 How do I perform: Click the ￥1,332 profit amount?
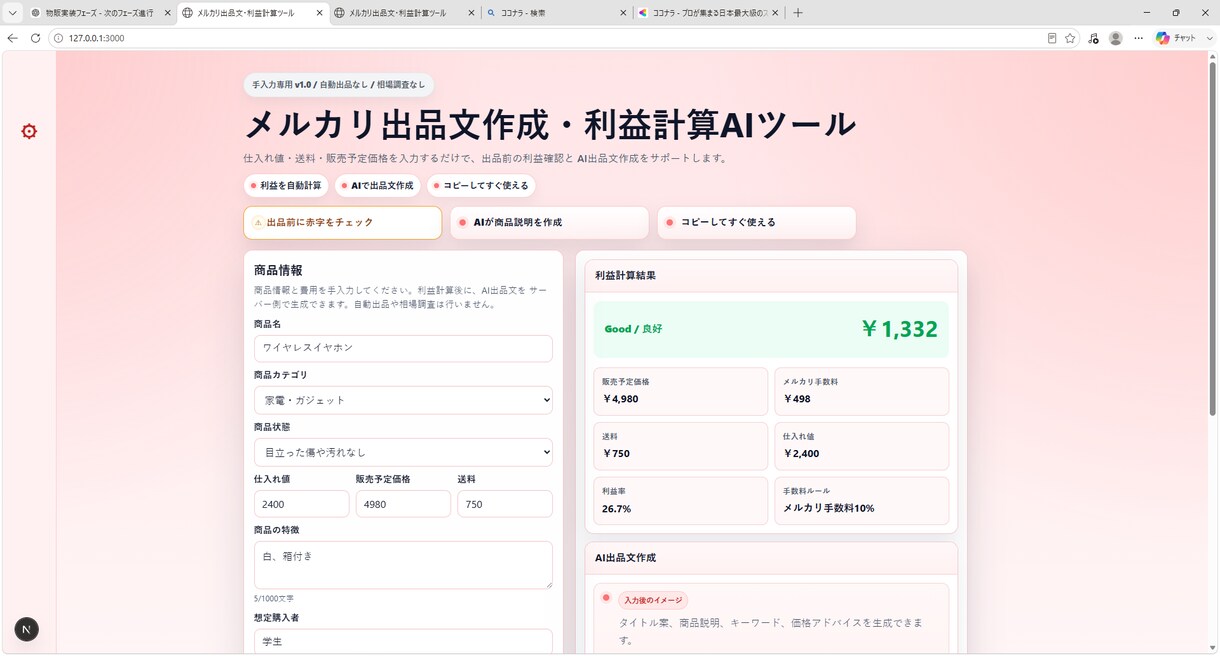click(x=899, y=329)
